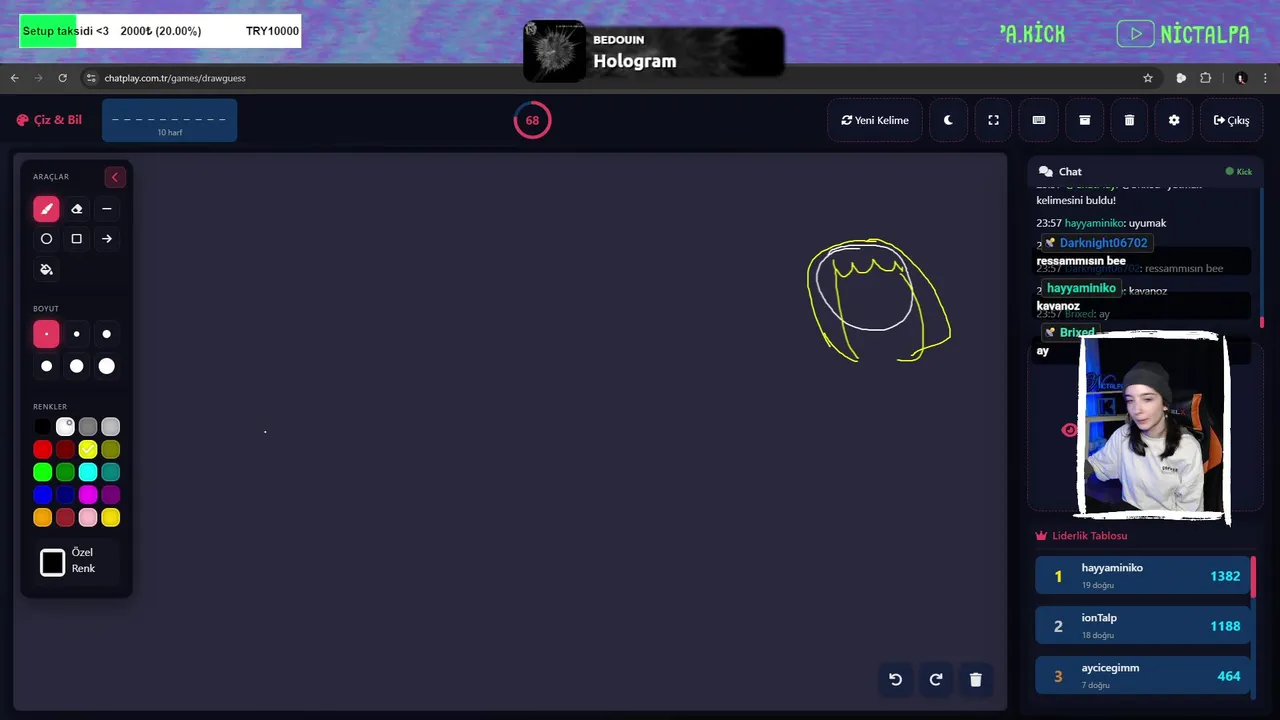Pick the teal color swatch
This screenshot has width=1280, height=720.
[111, 472]
